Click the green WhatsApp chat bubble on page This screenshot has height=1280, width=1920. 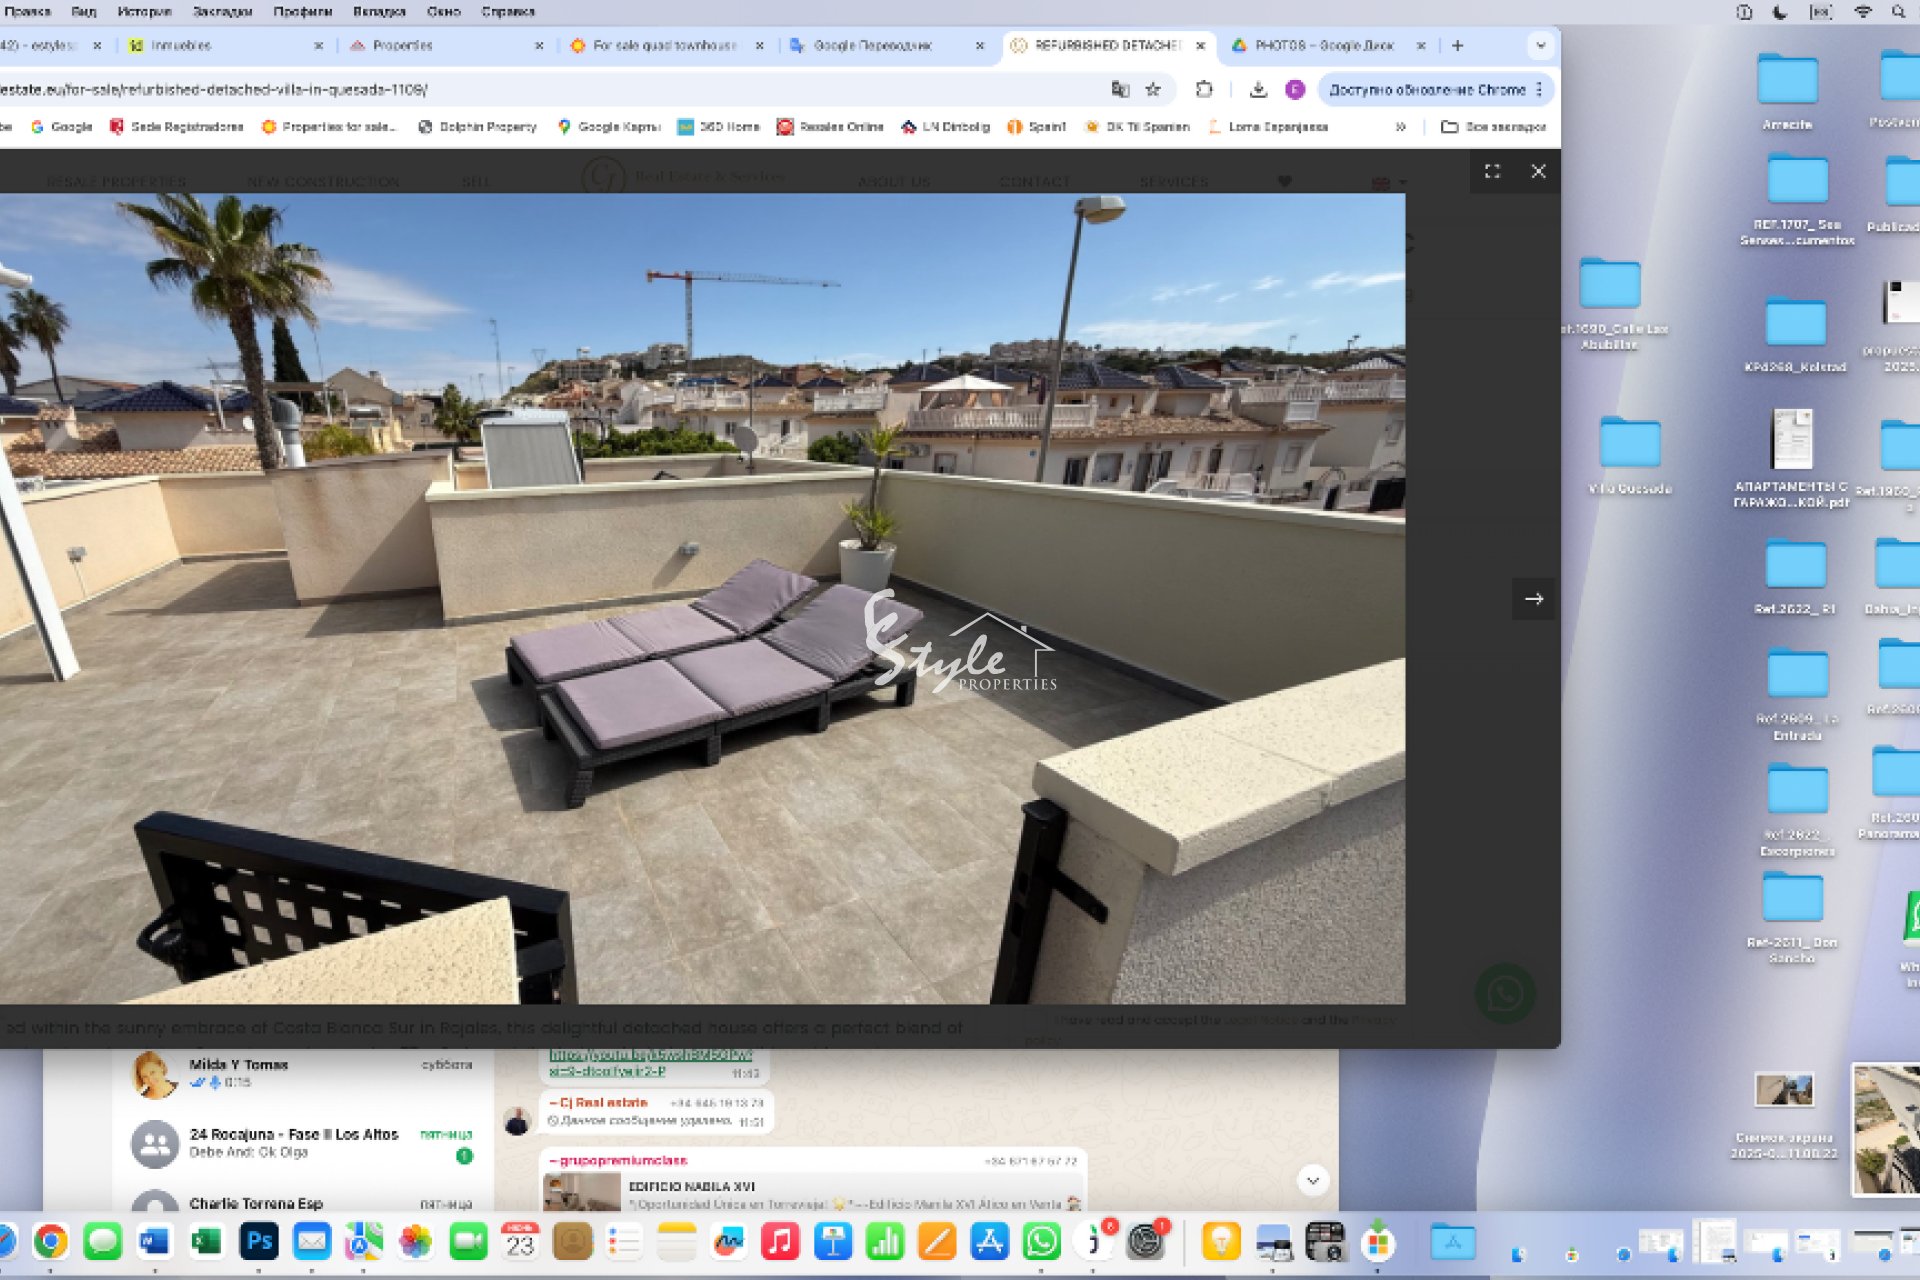tap(1504, 993)
